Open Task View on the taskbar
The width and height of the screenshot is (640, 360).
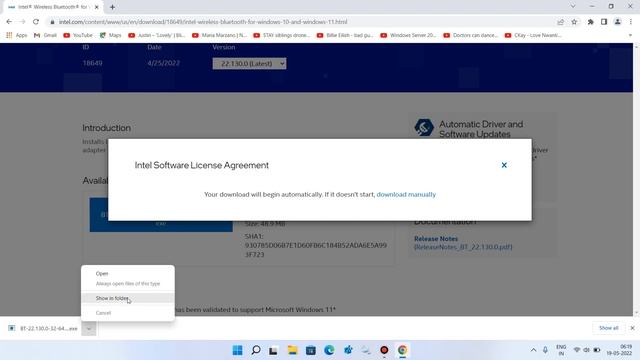(x=273, y=350)
